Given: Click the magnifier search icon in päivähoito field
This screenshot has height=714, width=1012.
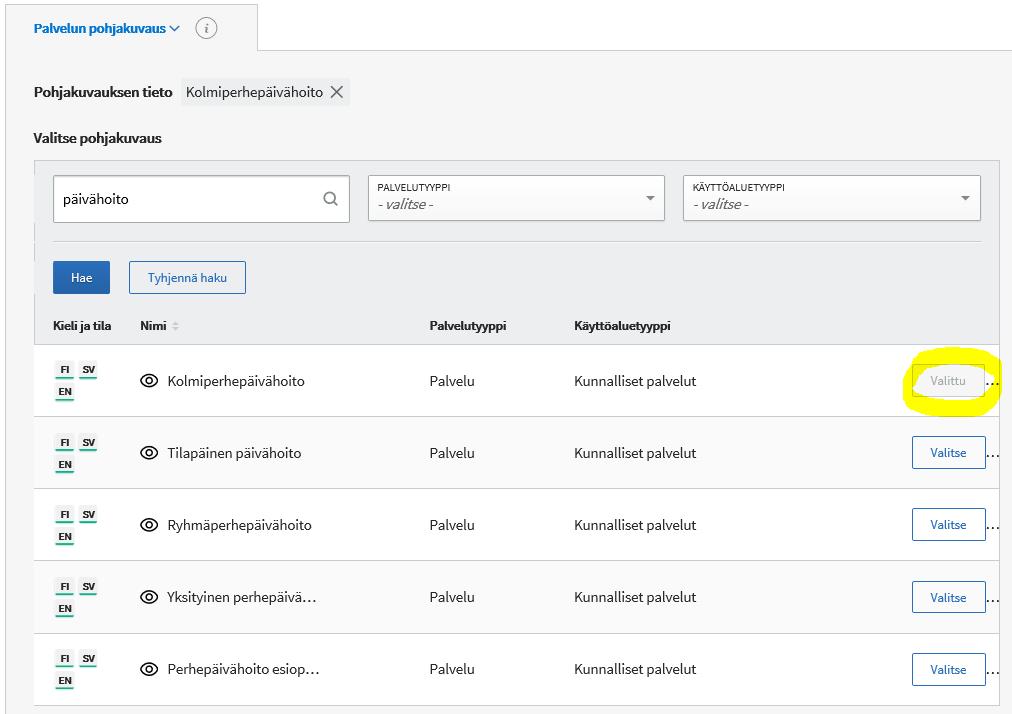Looking at the screenshot, I should pos(330,198).
